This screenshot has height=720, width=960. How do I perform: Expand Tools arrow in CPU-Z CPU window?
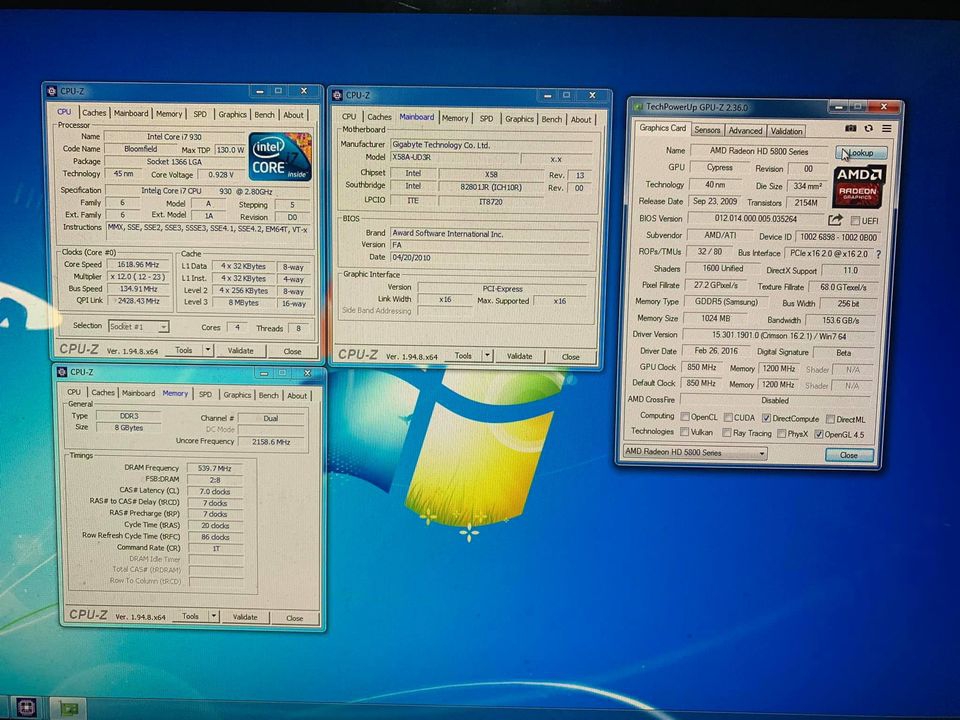pyautogui.click(x=208, y=350)
